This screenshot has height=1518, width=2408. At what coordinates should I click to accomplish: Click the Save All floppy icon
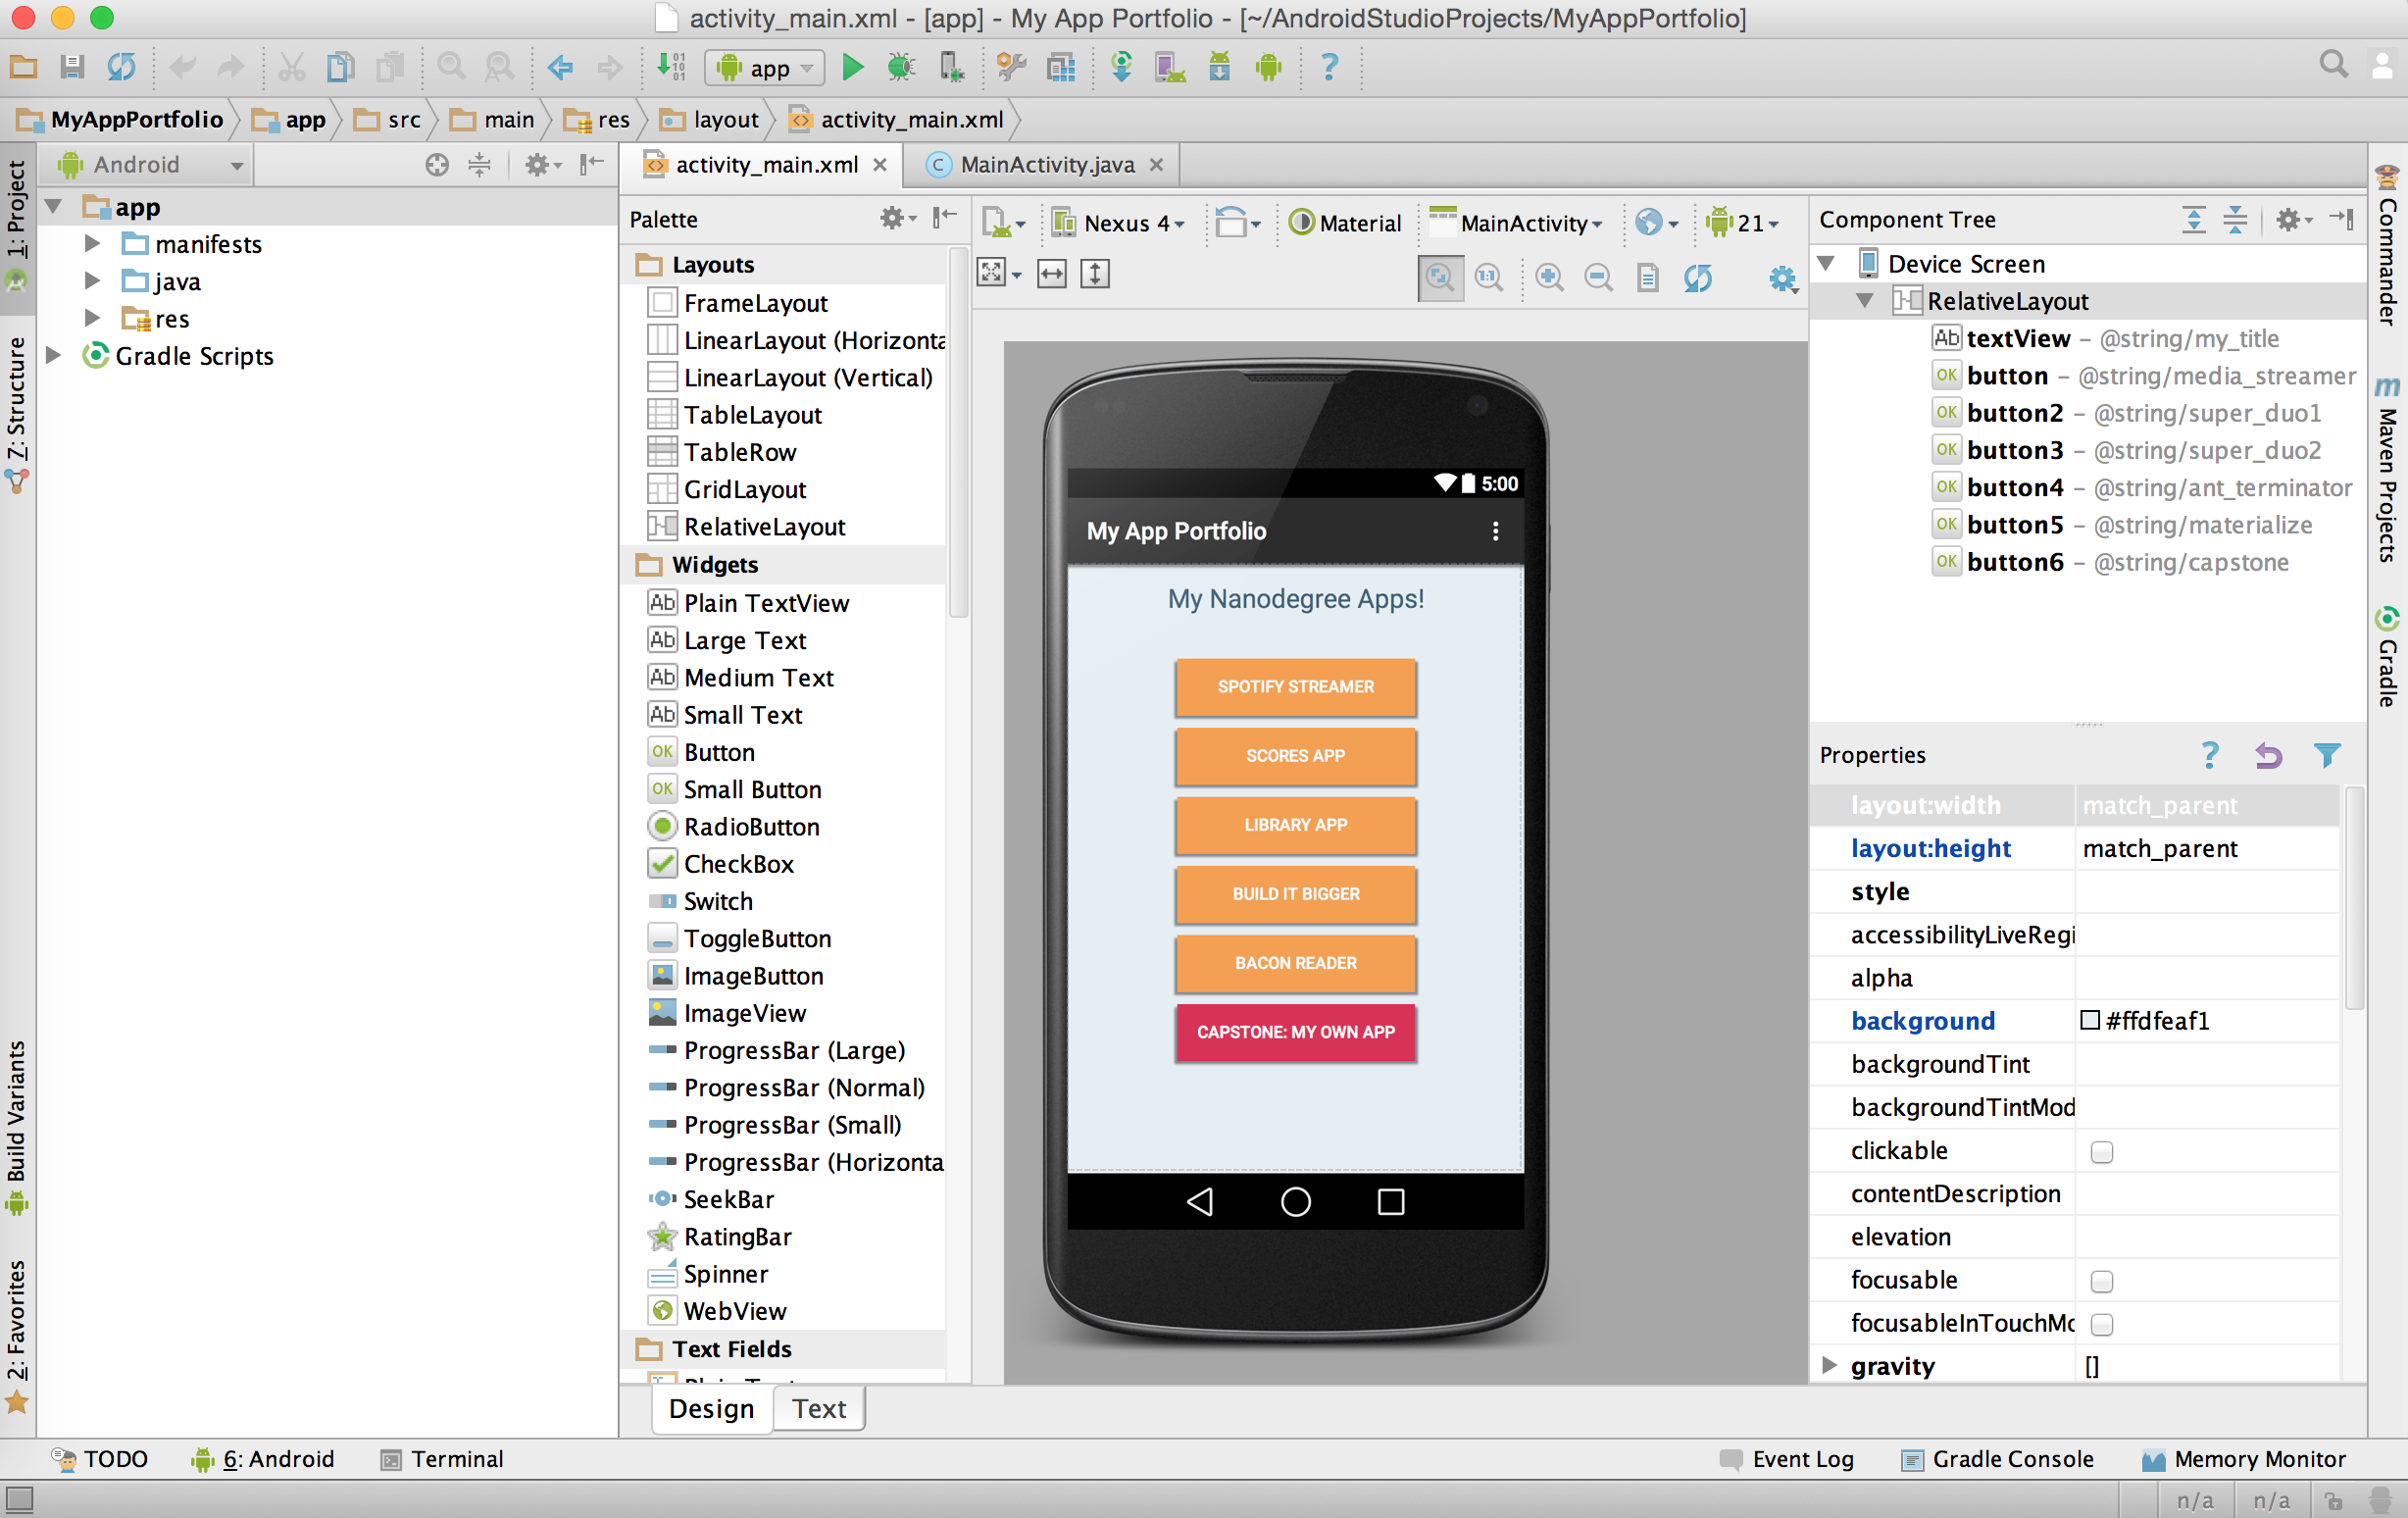(72, 67)
